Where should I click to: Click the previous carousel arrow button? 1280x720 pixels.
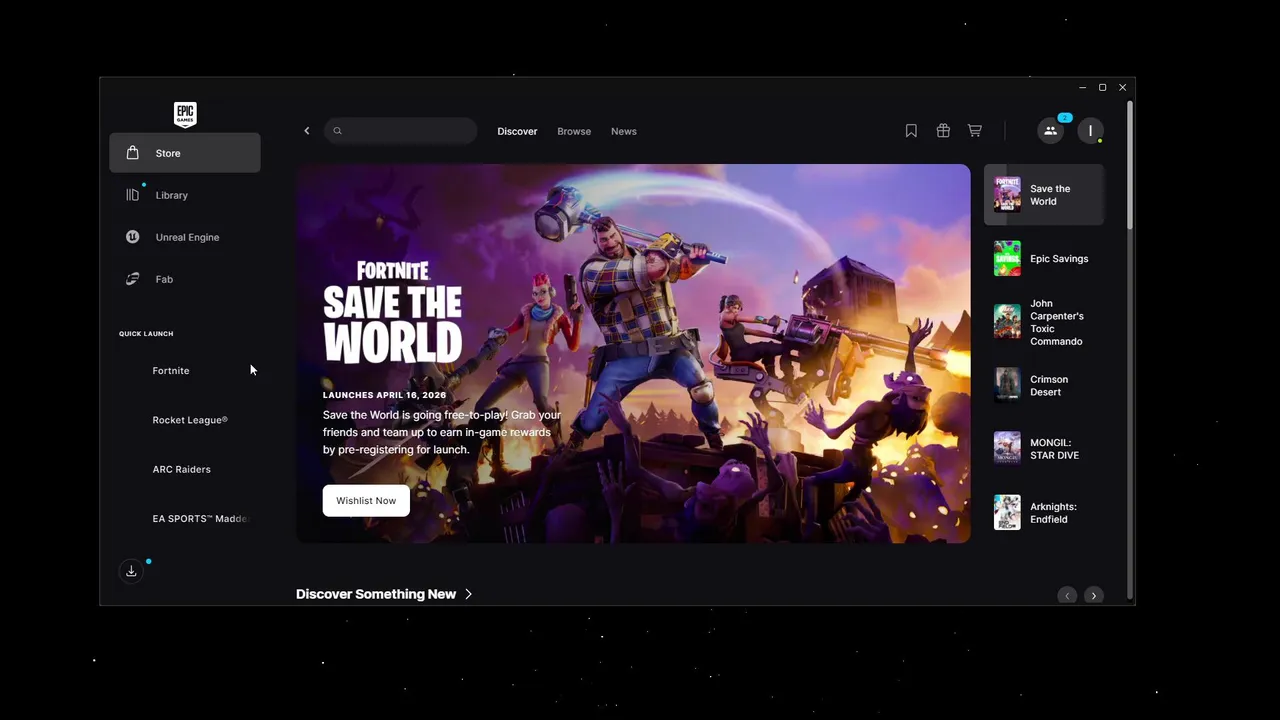(x=1067, y=595)
